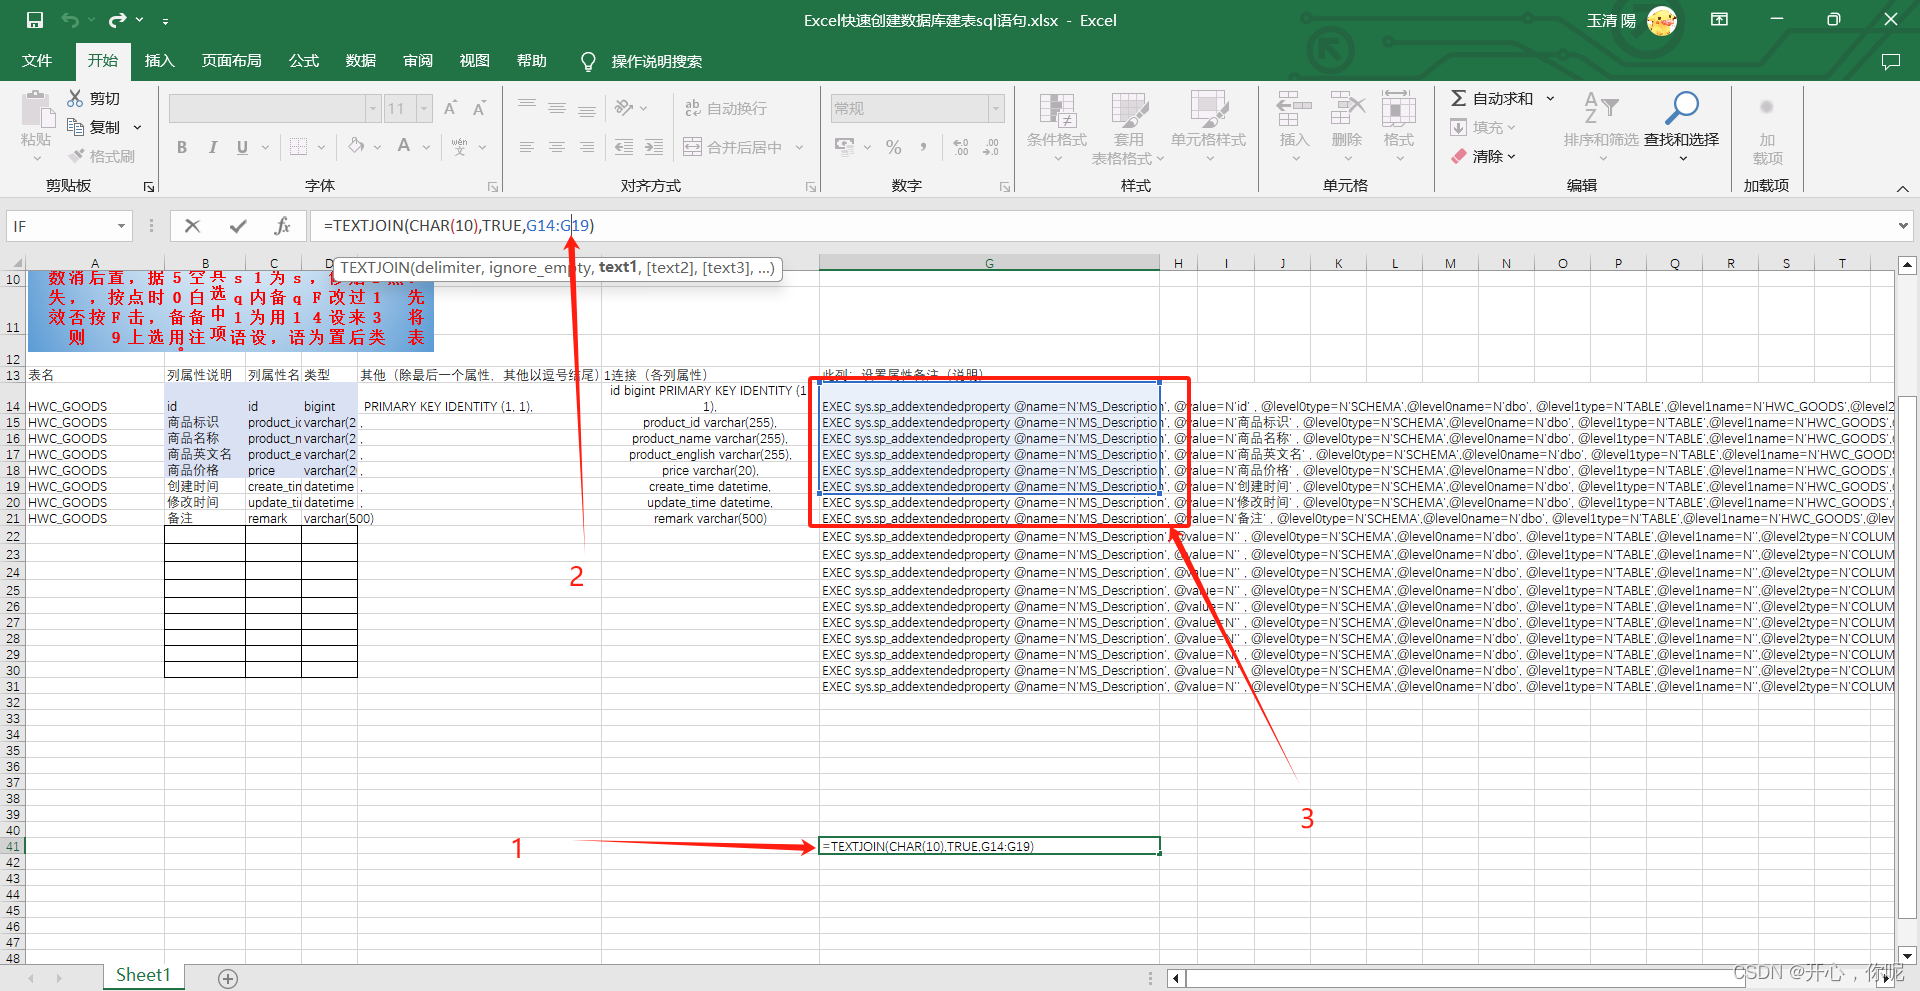Expand the formula bar chevron
Screen dimensions: 1920x991
pos(1902,226)
